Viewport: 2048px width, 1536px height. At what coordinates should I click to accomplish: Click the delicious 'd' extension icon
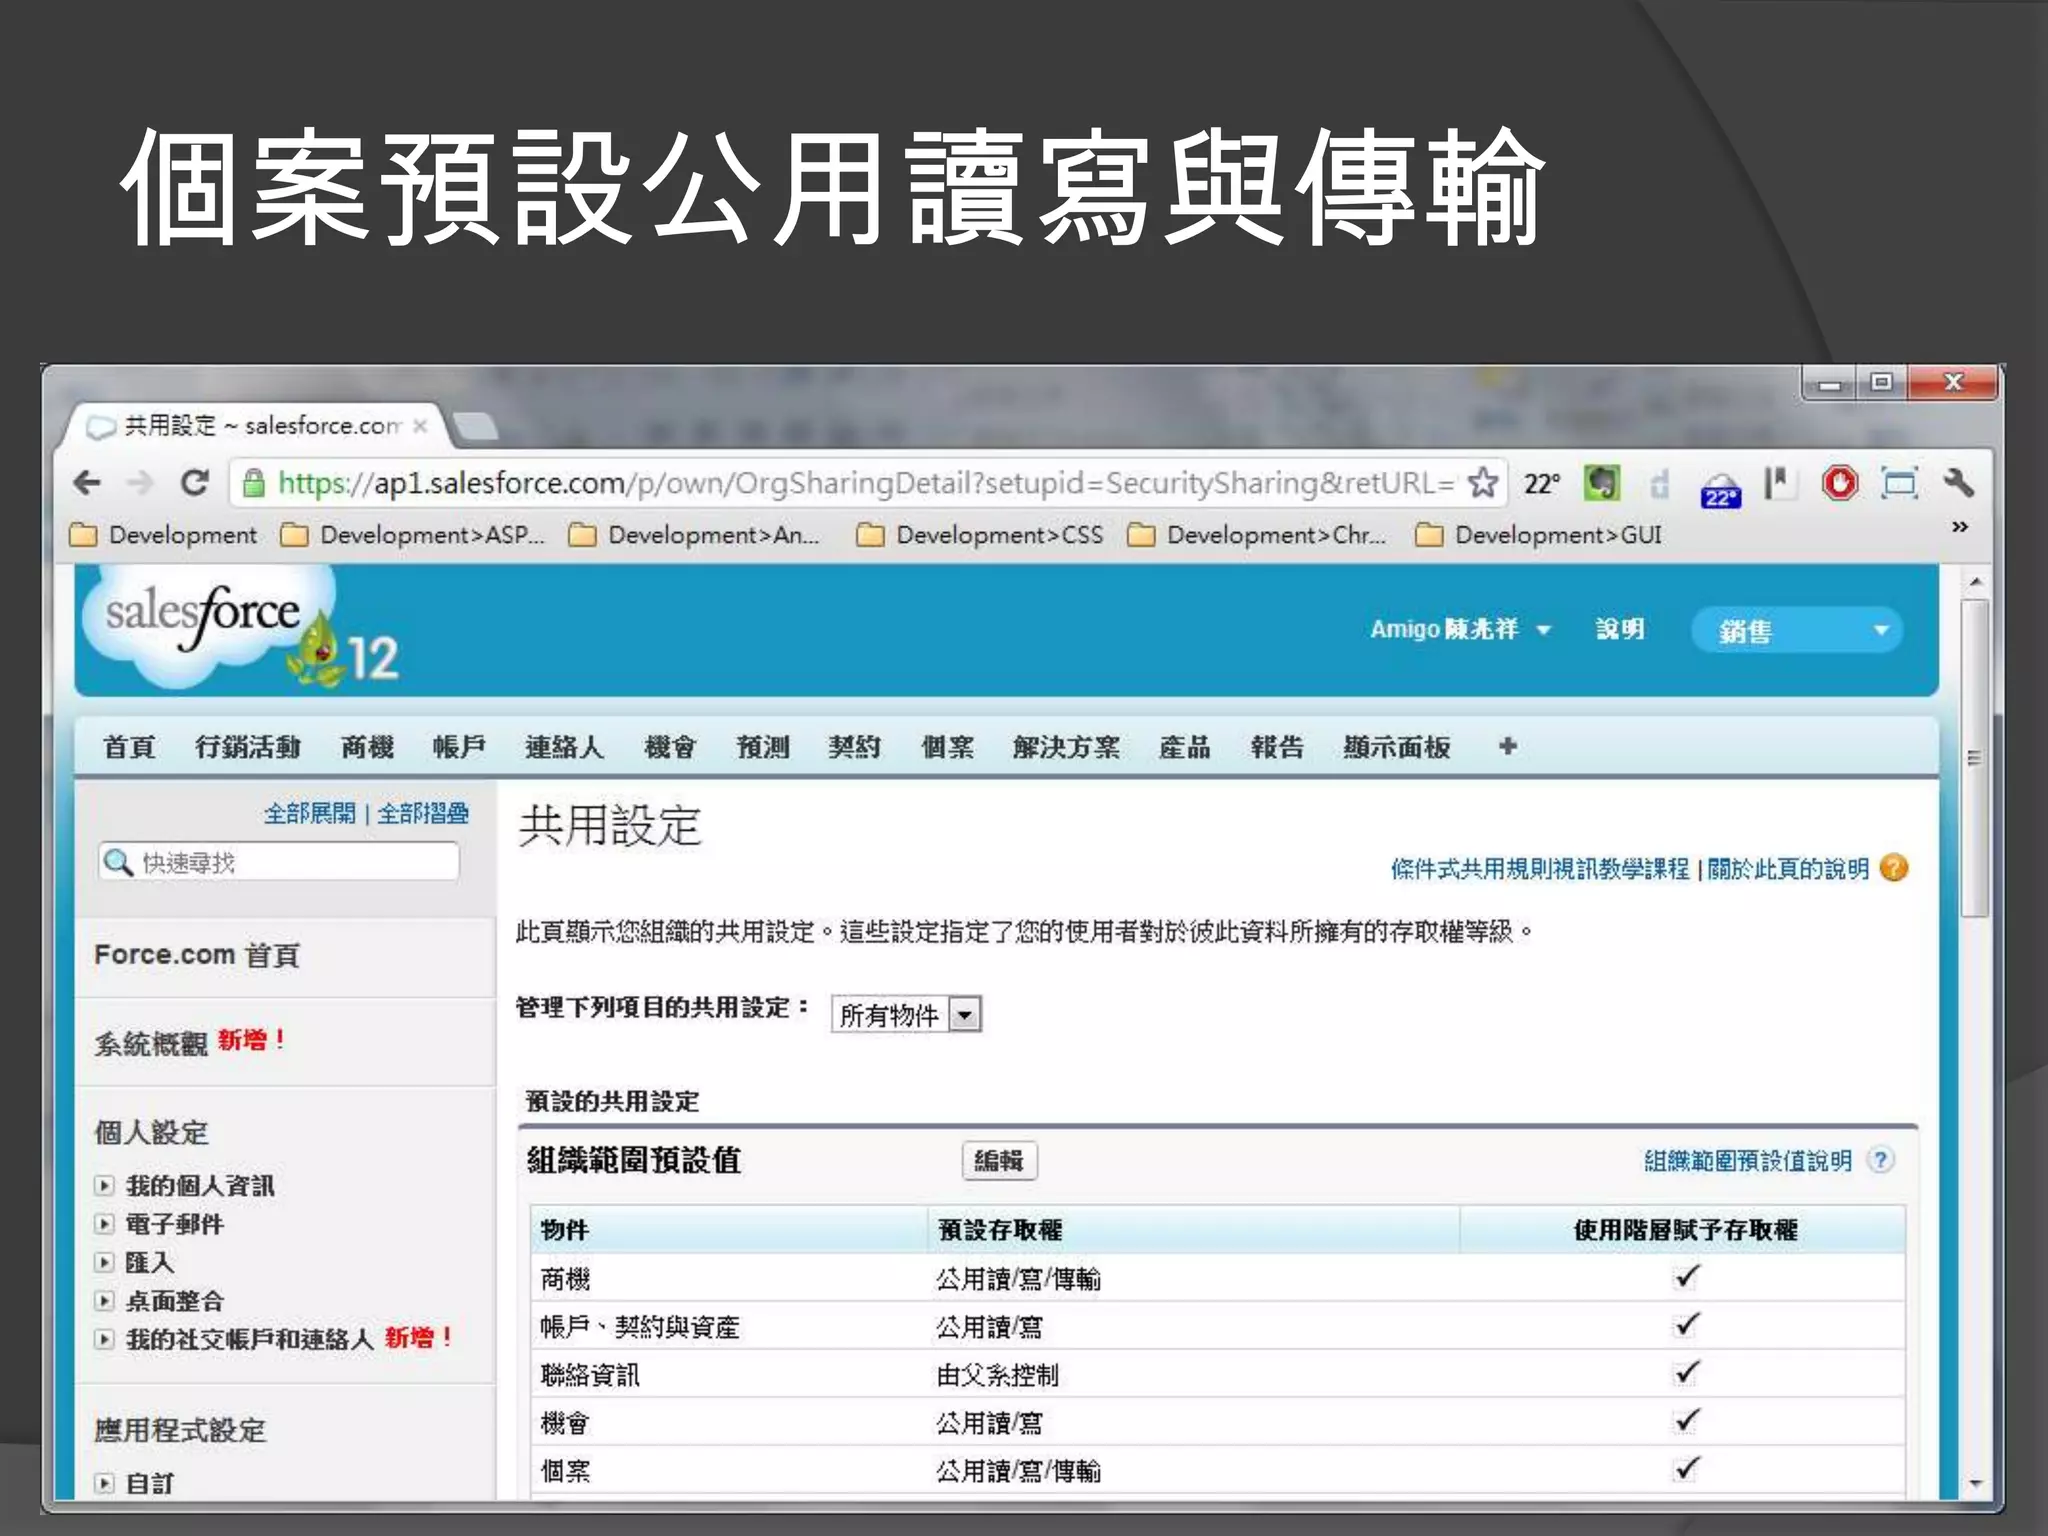click(x=1659, y=484)
